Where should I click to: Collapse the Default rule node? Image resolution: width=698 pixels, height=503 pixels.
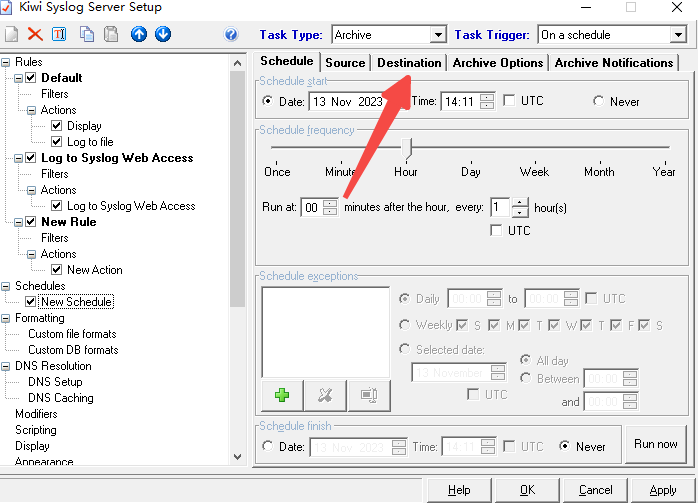[x=18, y=78]
